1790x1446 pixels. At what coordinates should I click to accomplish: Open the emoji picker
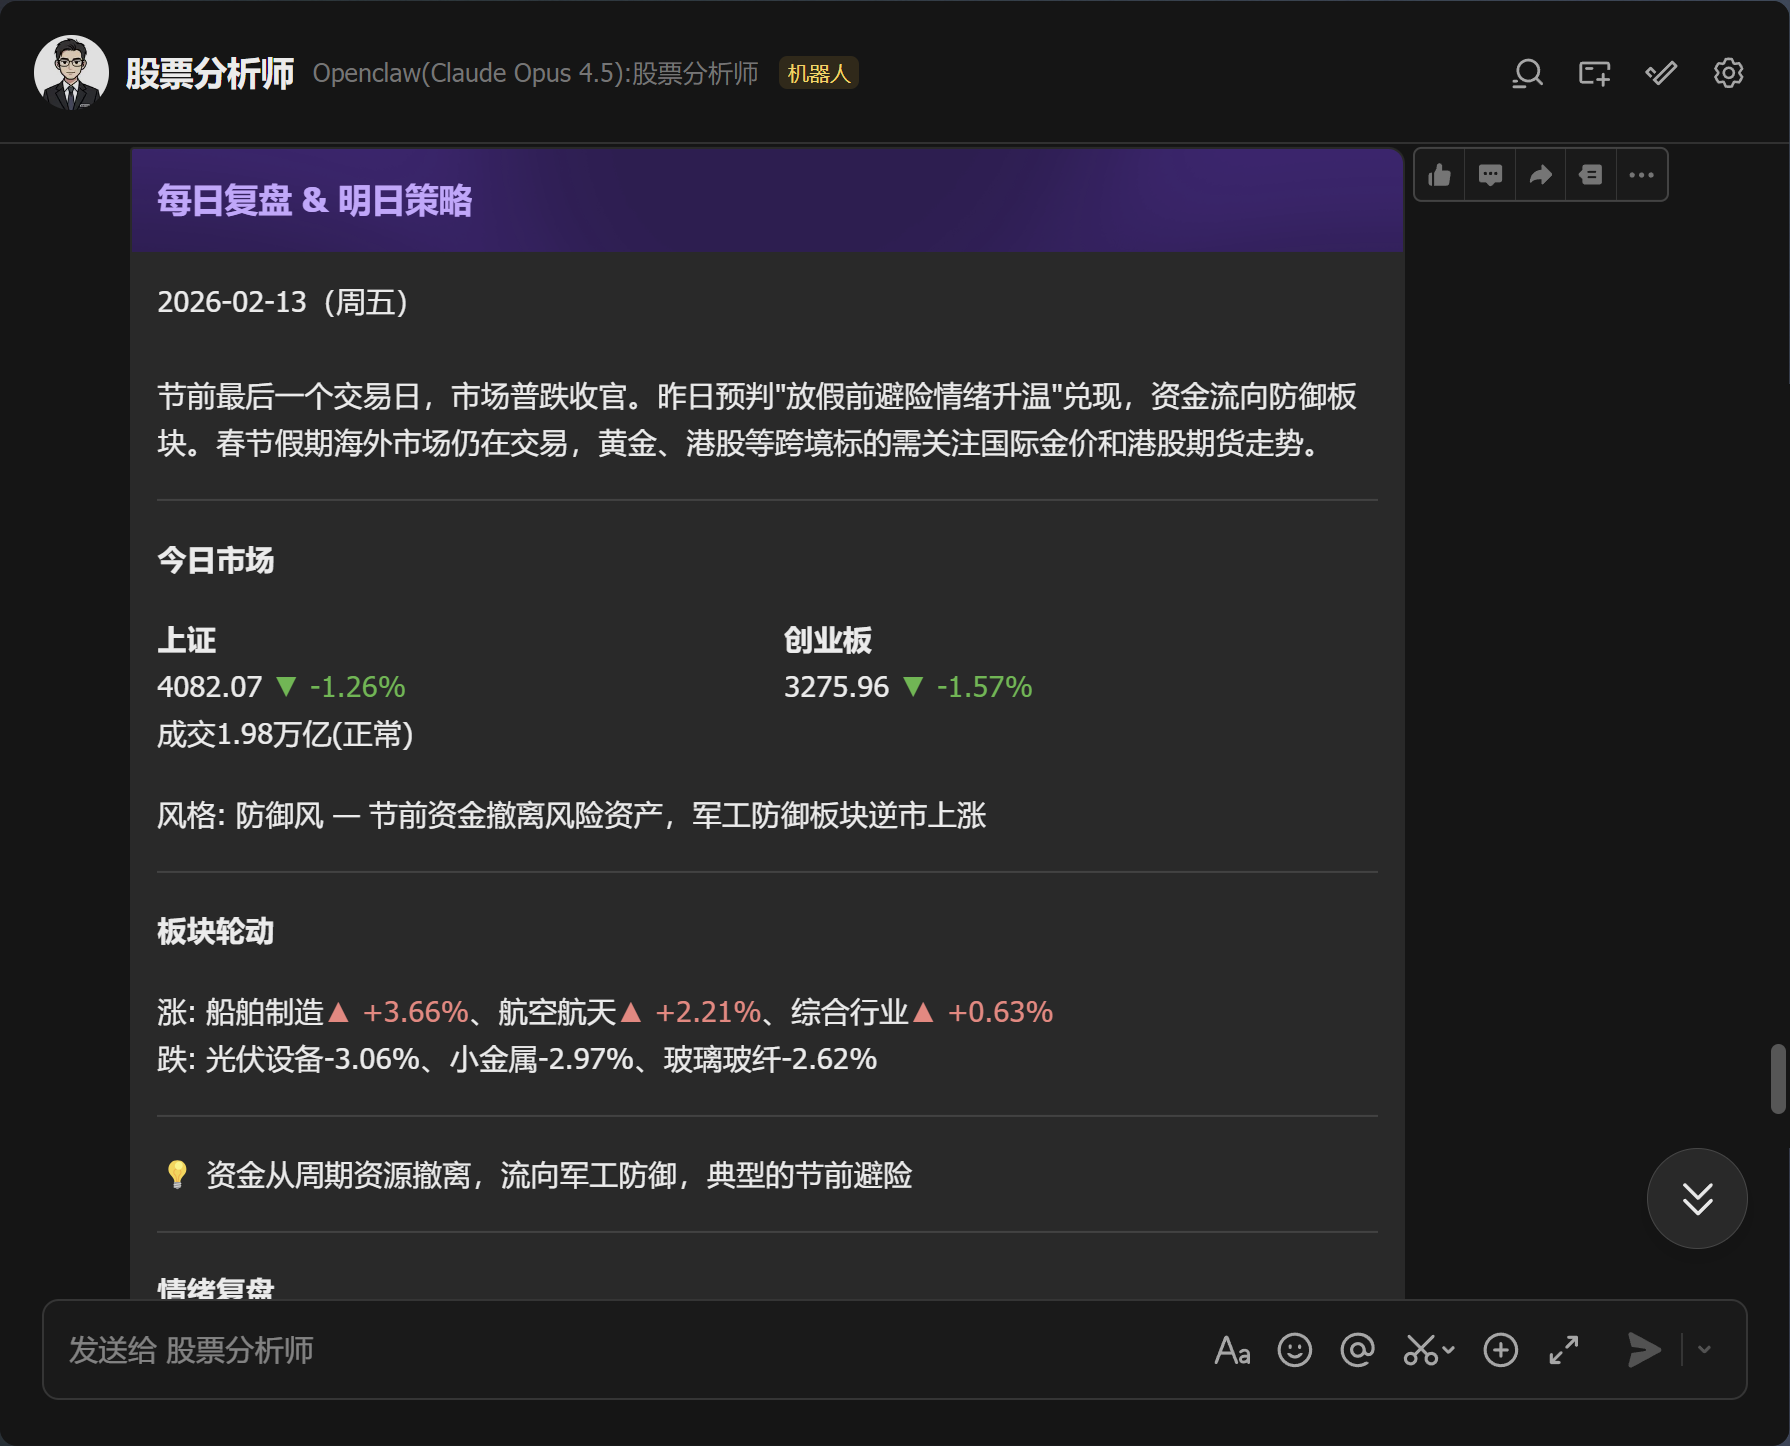pos(1294,1350)
